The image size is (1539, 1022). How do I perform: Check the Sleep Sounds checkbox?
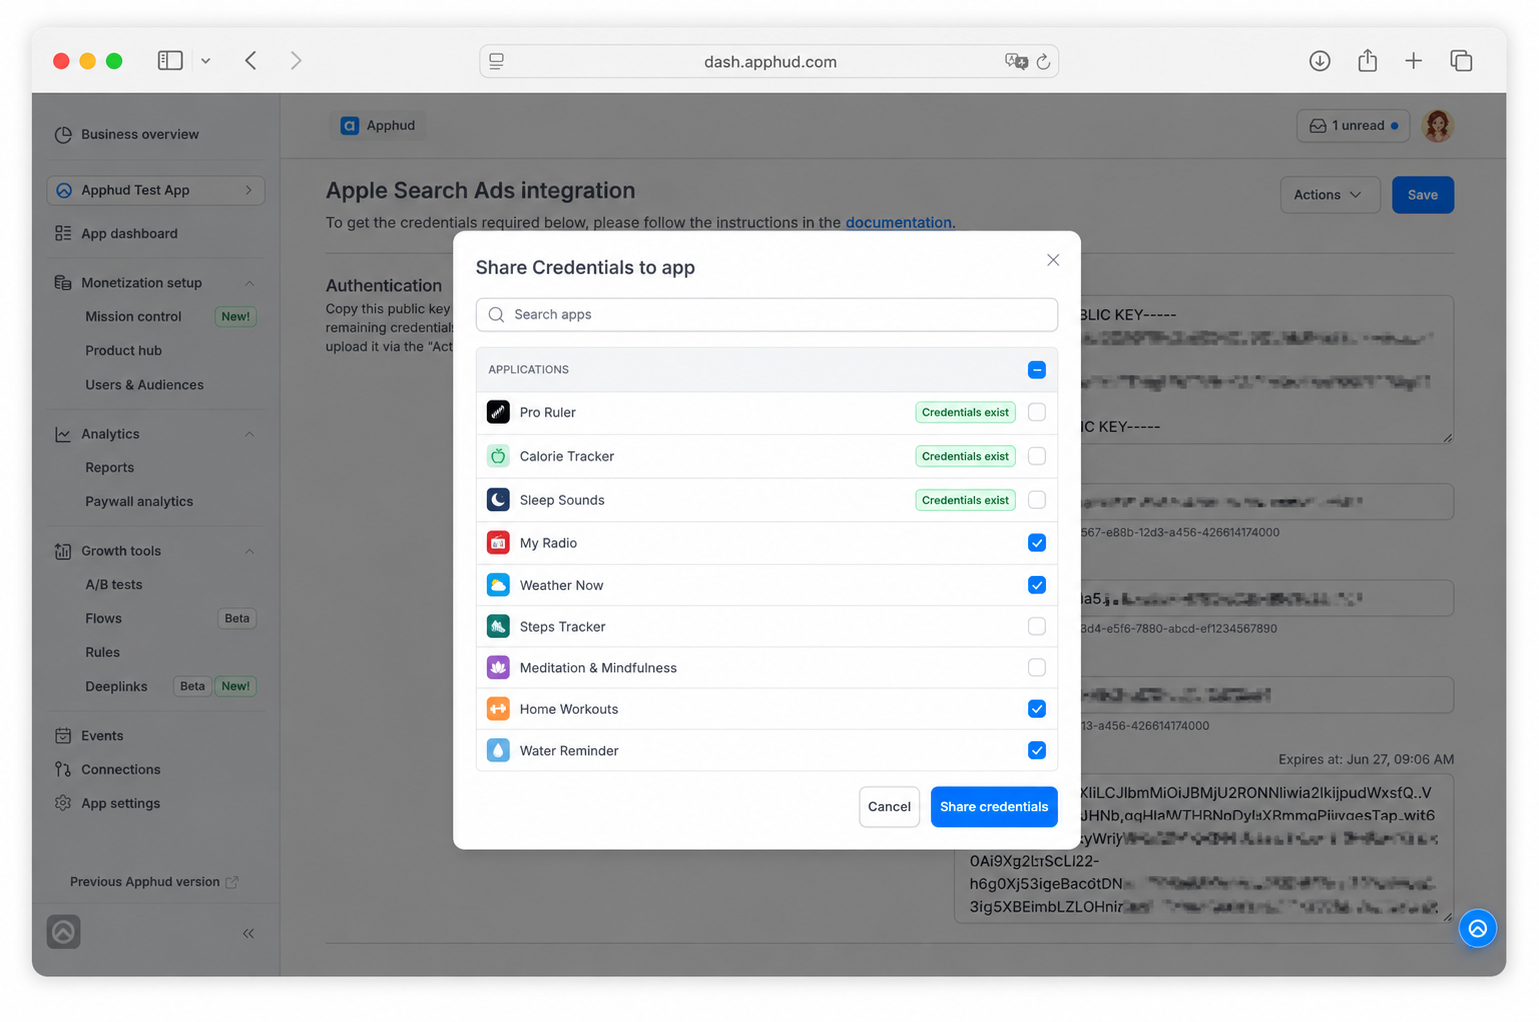(x=1037, y=500)
